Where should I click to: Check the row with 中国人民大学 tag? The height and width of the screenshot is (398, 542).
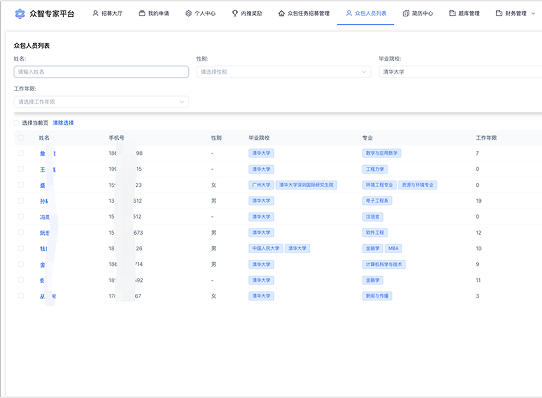click(x=21, y=248)
